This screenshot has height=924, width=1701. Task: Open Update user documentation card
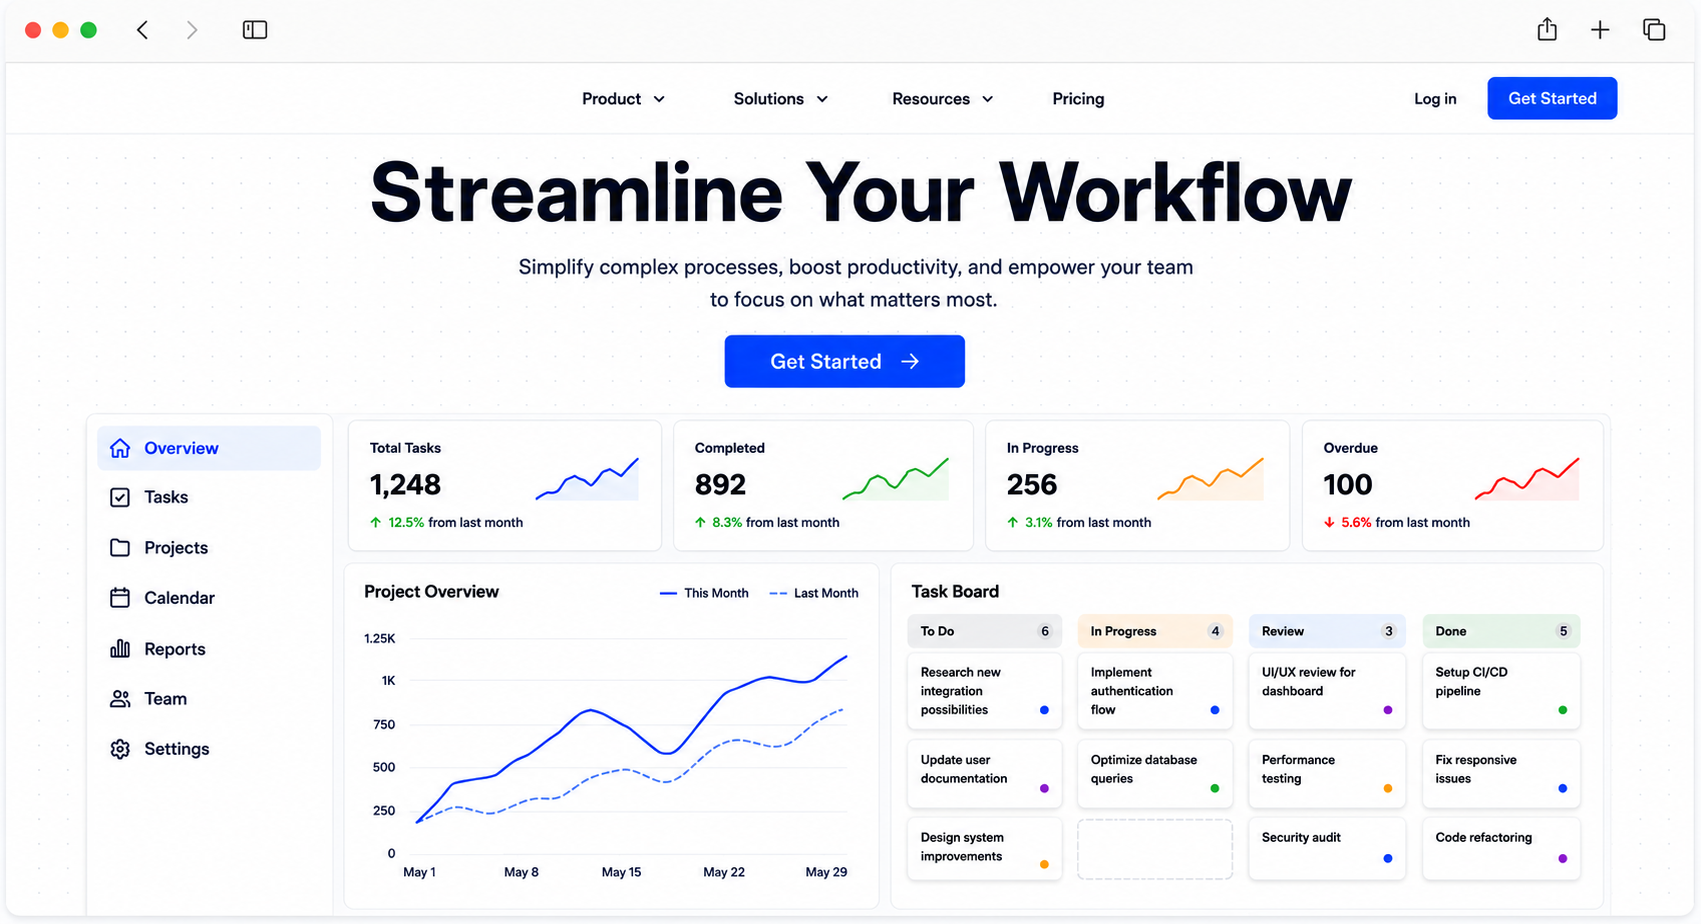[985, 773]
